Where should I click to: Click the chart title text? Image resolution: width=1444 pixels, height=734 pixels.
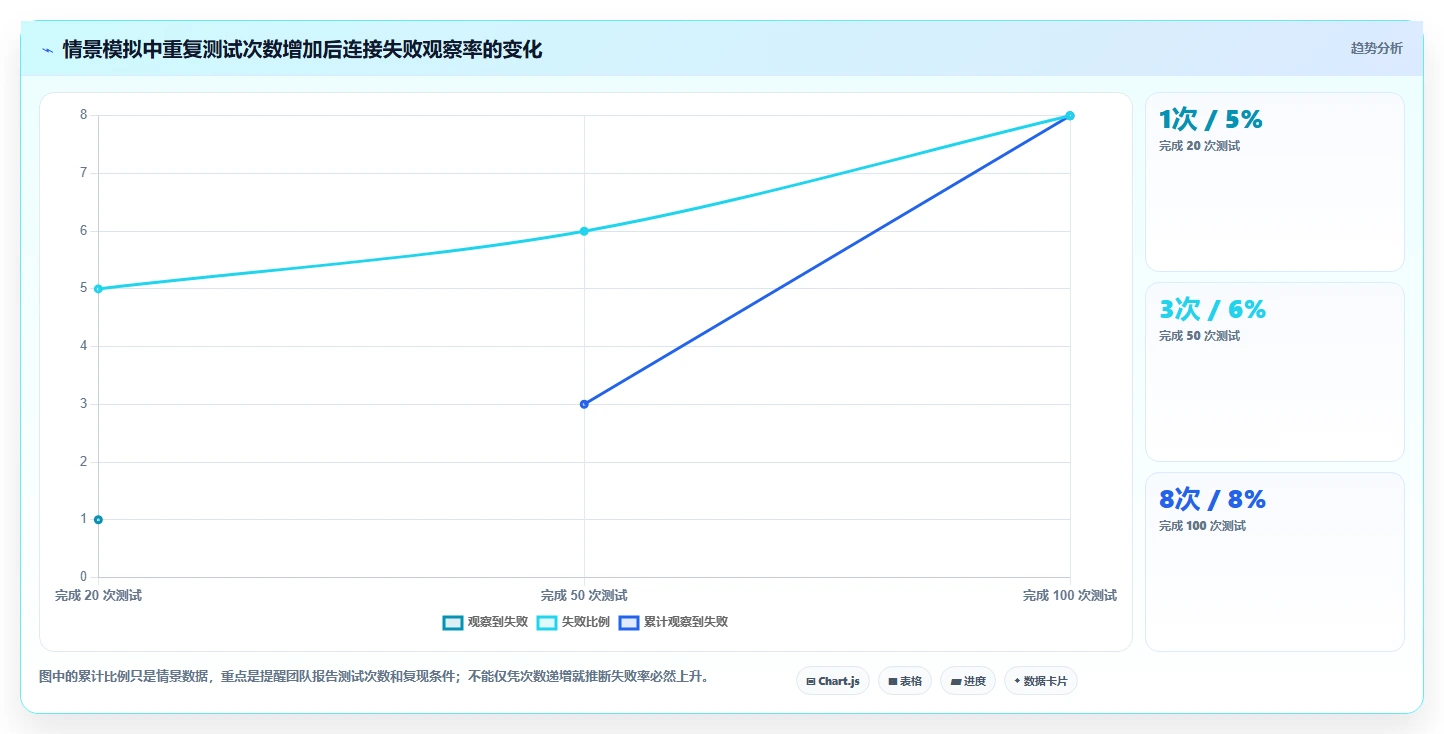(302, 49)
